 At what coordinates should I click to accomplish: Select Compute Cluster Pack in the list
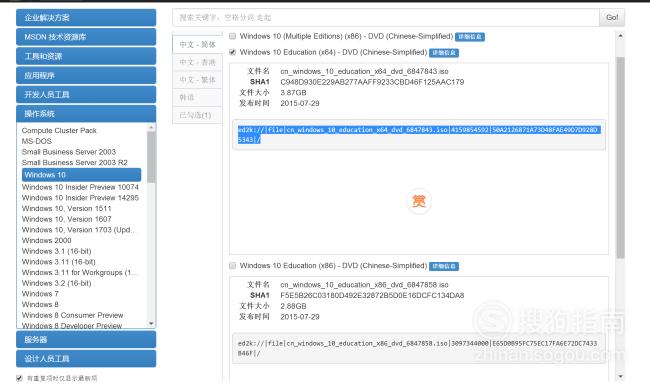point(59,130)
